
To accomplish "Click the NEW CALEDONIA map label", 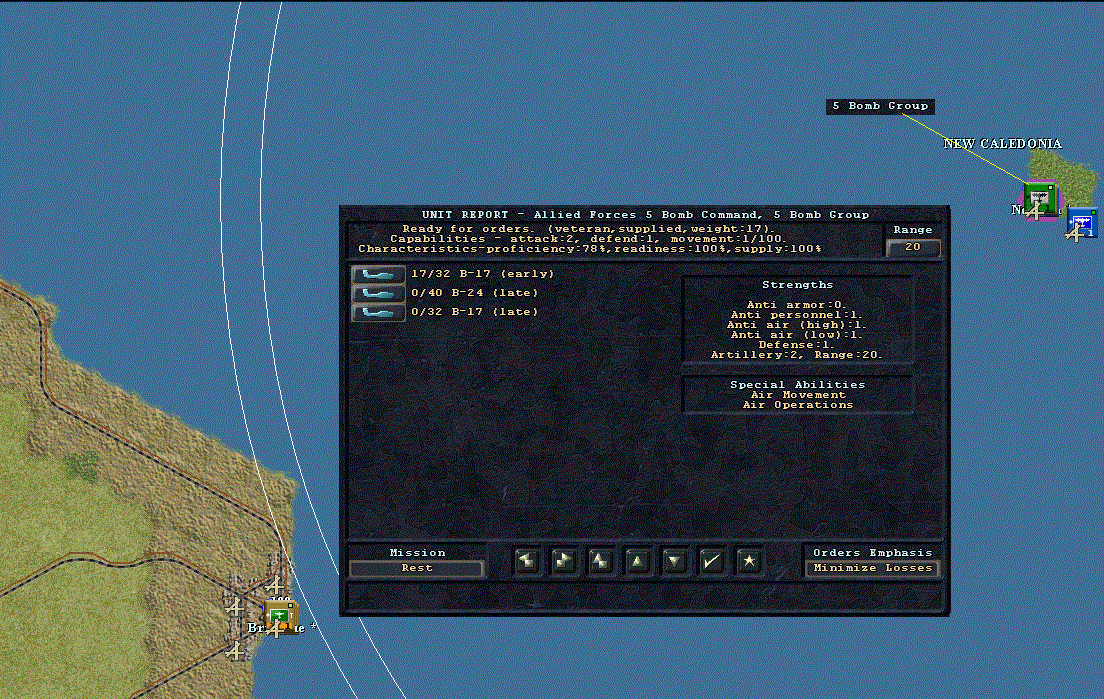I will click(1003, 144).
